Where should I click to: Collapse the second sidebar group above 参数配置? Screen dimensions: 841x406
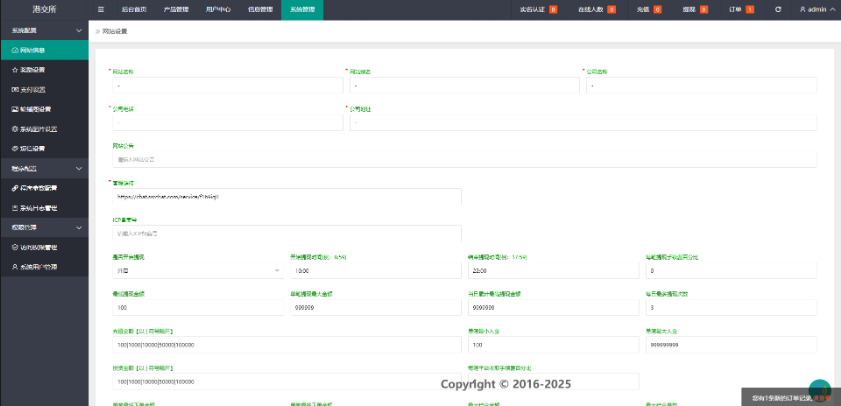(79, 168)
